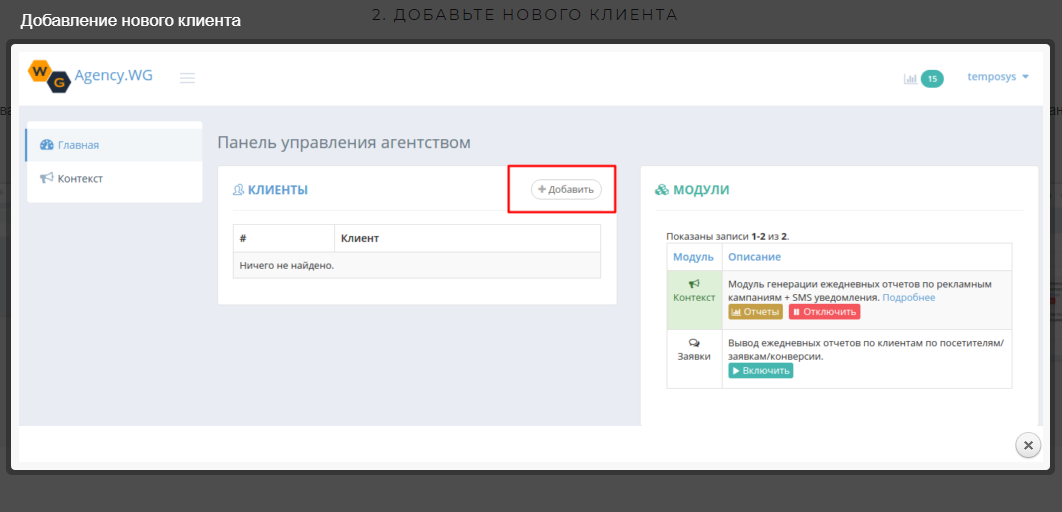The height and width of the screenshot is (512, 1062).
Task: Sort by Описание column header
Action: click(755, 257)
